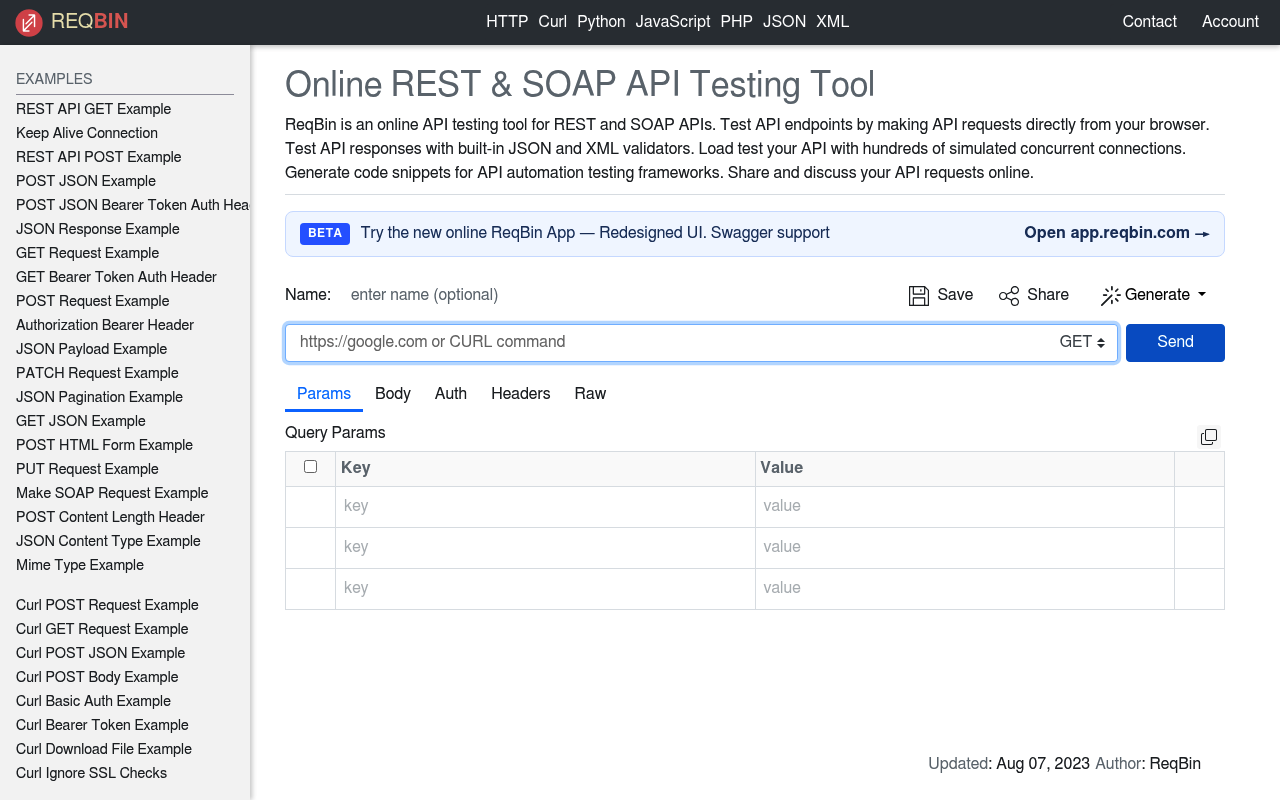Click the second row value field
Image resolution: width=1280 pixels, height=800 pixels.
tap(965, 548)
